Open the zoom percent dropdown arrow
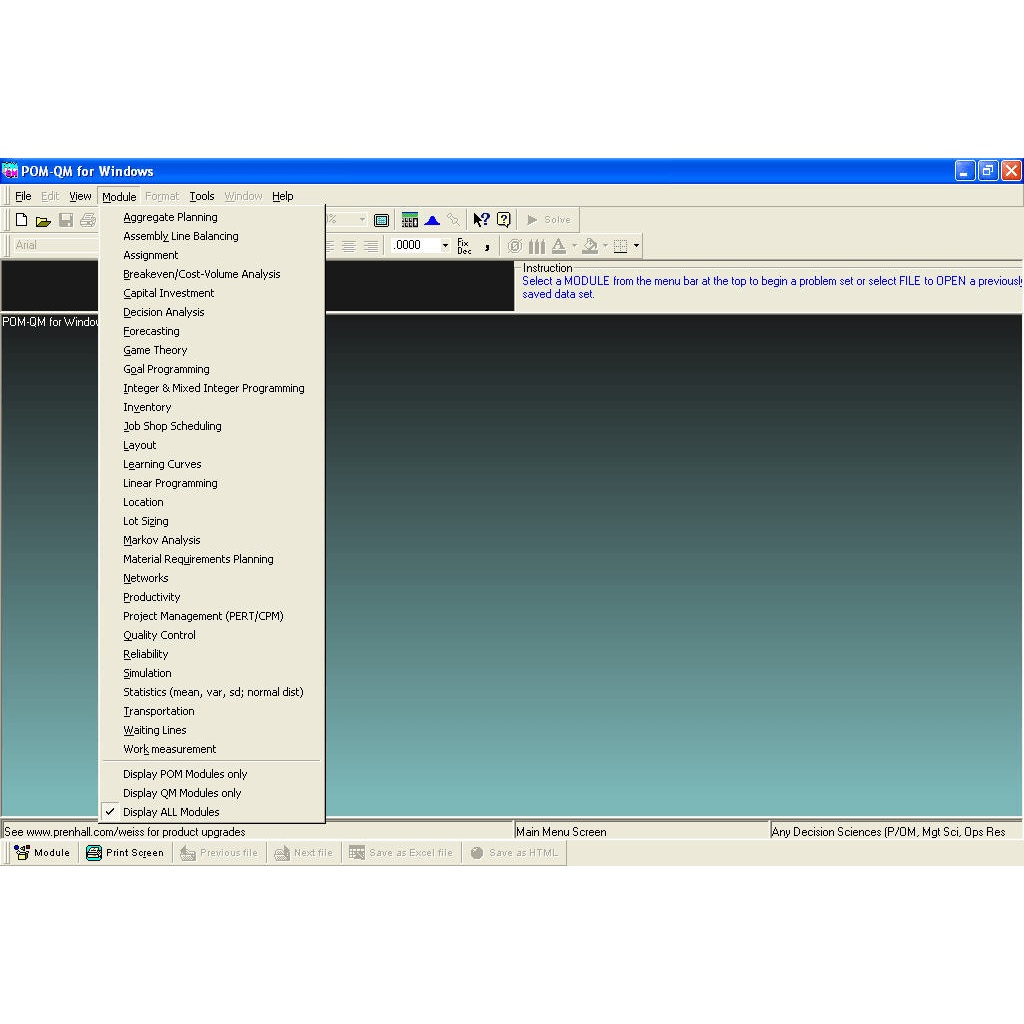The width and height of the screenshot is (1024, 1024). pyautogui.click(x=362, y=220)
